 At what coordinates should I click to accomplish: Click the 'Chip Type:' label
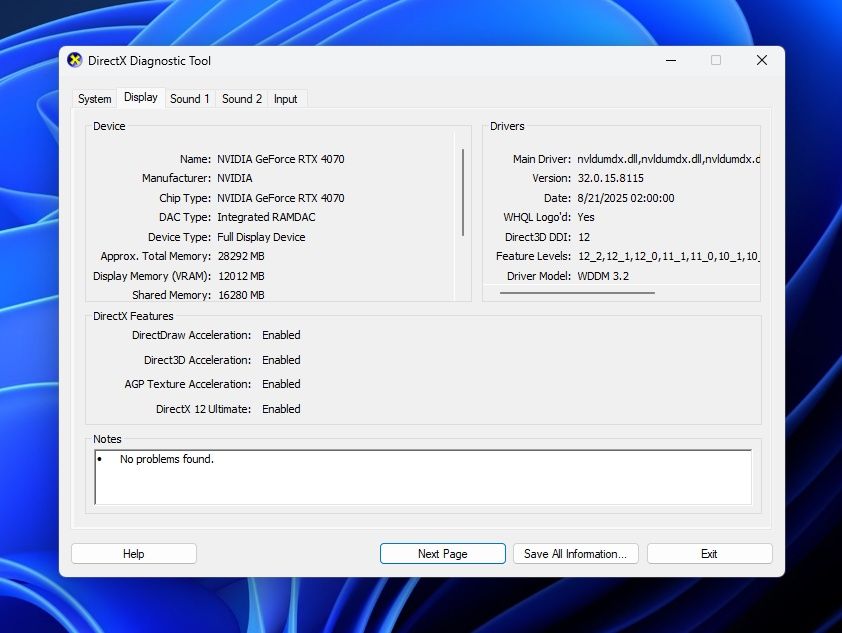(185, 198)
